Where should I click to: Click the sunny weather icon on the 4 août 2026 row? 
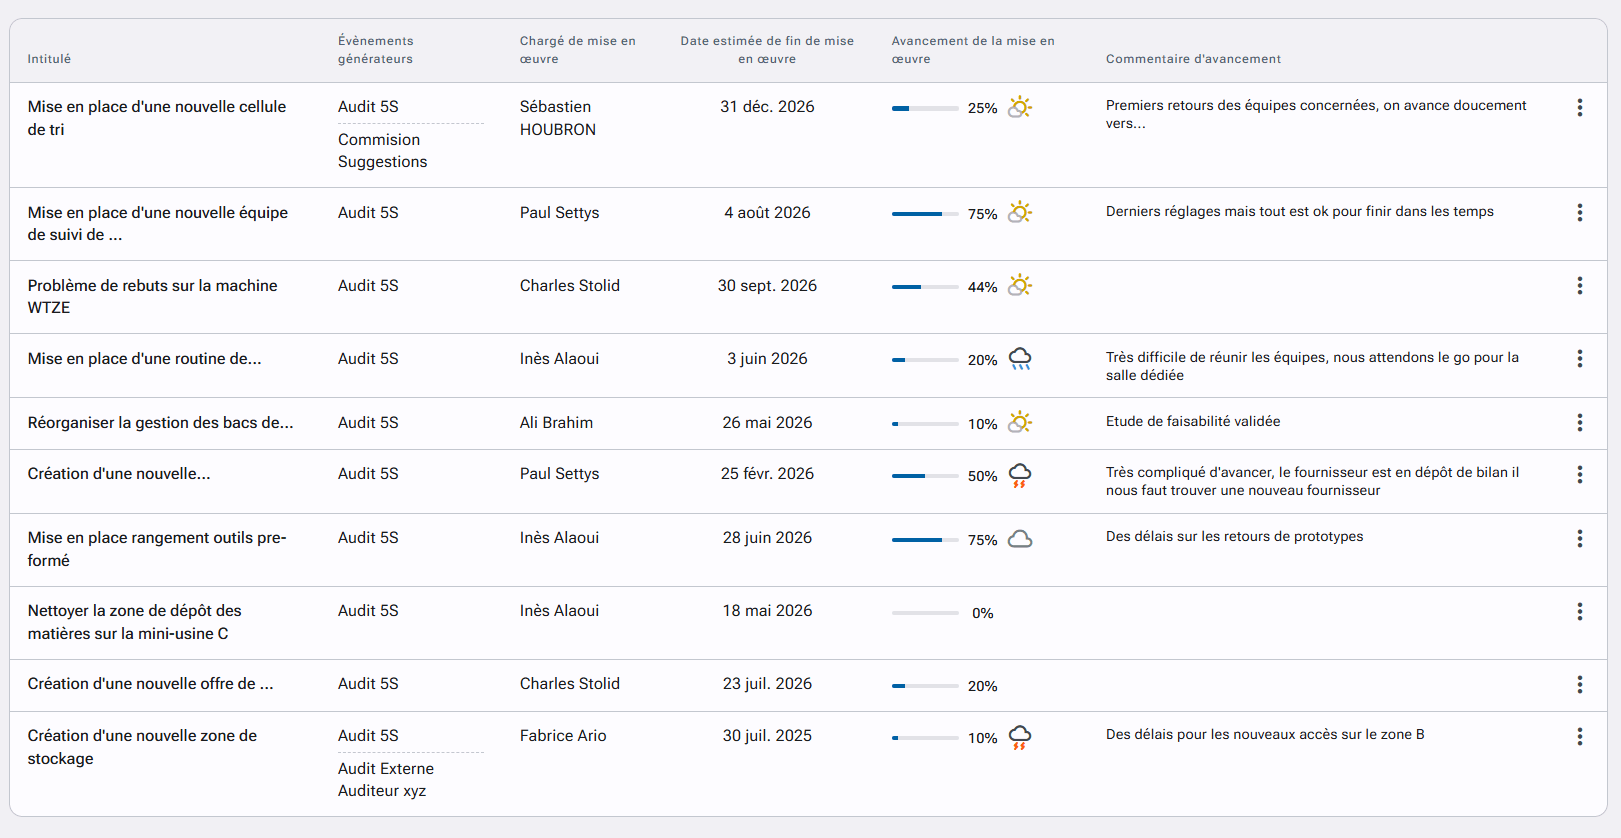pos(1019,212)
